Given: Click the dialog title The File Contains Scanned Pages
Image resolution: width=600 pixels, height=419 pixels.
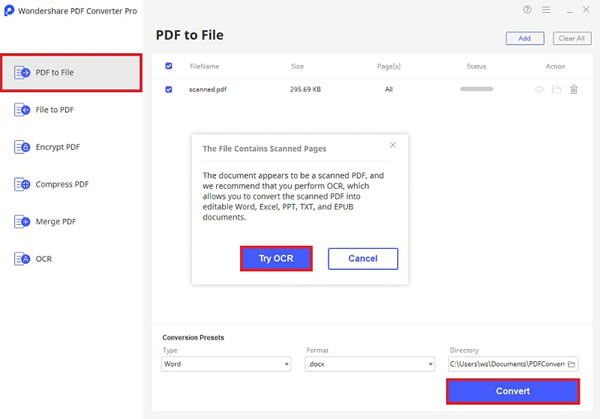Looking at the screenshot, I should coord(264,149).
